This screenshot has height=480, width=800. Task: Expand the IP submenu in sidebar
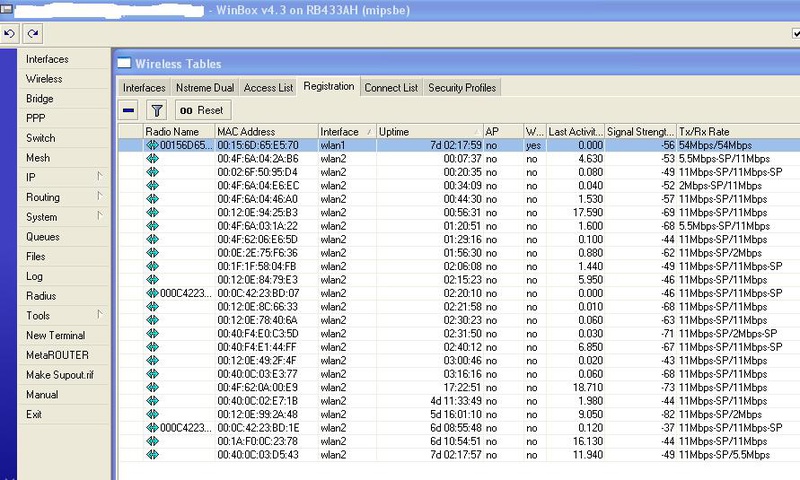[x=100, y=176]
